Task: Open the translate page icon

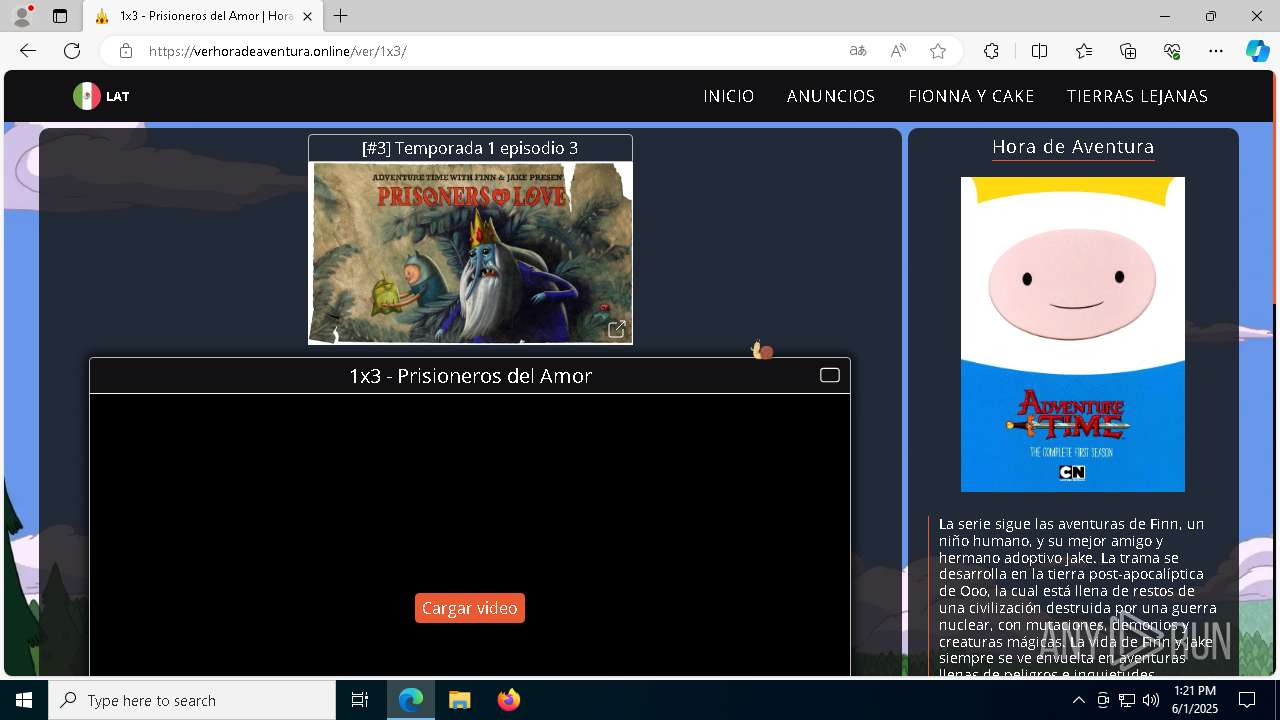Action: point(858,51)
